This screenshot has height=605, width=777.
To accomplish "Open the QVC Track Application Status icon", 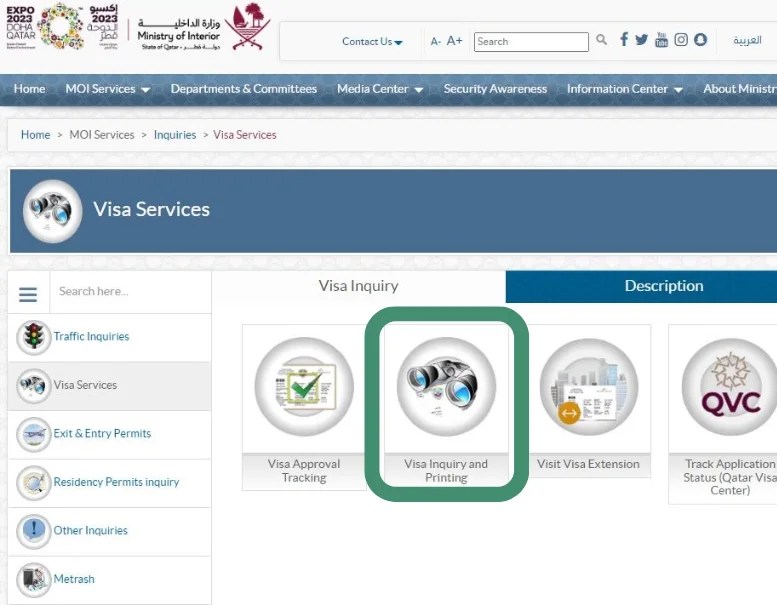I will [730, 387].
